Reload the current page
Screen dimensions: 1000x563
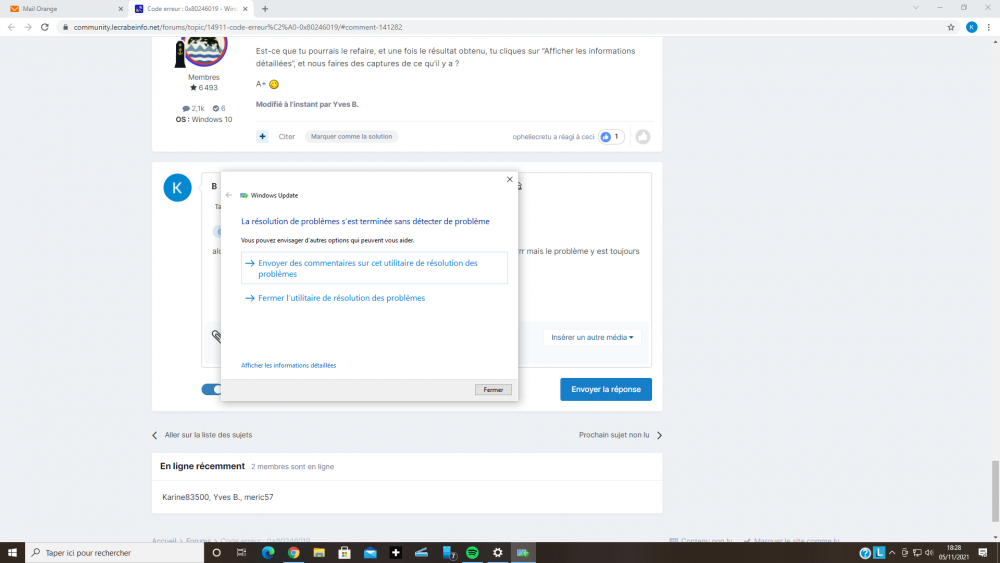[45, 27]
